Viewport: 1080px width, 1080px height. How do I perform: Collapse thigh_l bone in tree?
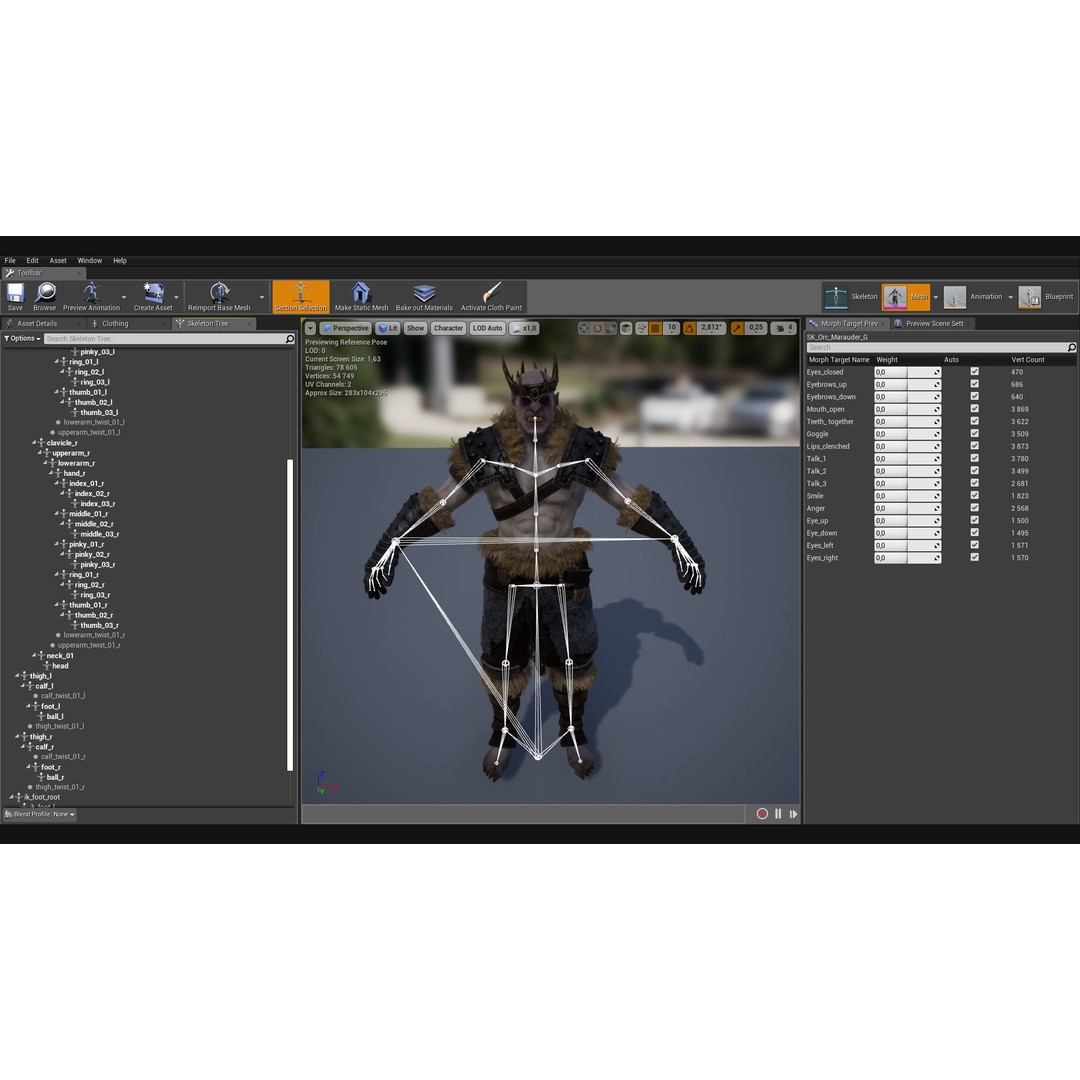(17, 676)
